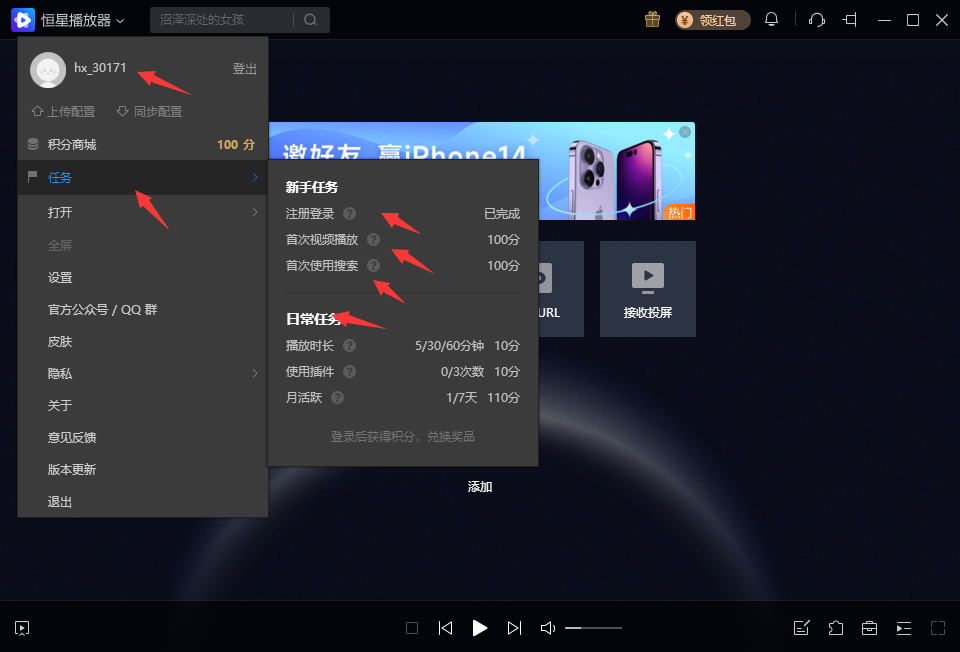Open 官方公众号 / QQ 群 entry

tap(103, 310)
